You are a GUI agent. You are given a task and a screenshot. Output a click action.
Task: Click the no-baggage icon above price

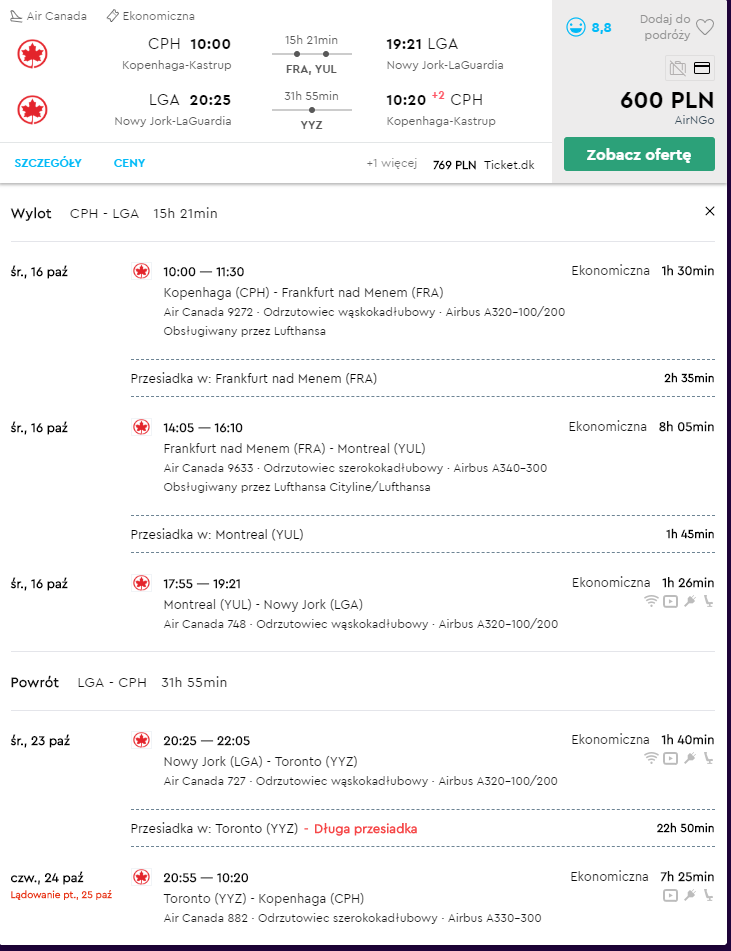click(678, 68)
